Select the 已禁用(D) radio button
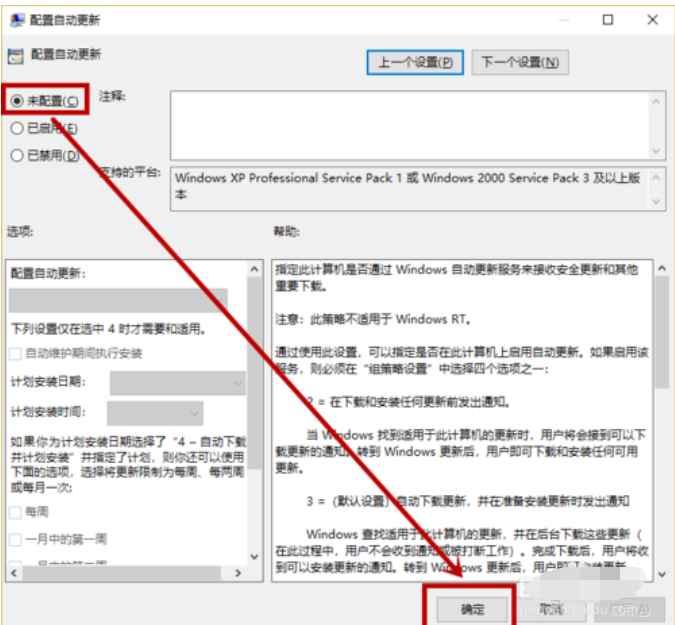The height and width of the screenshot is (625, 675). (17, 155)
